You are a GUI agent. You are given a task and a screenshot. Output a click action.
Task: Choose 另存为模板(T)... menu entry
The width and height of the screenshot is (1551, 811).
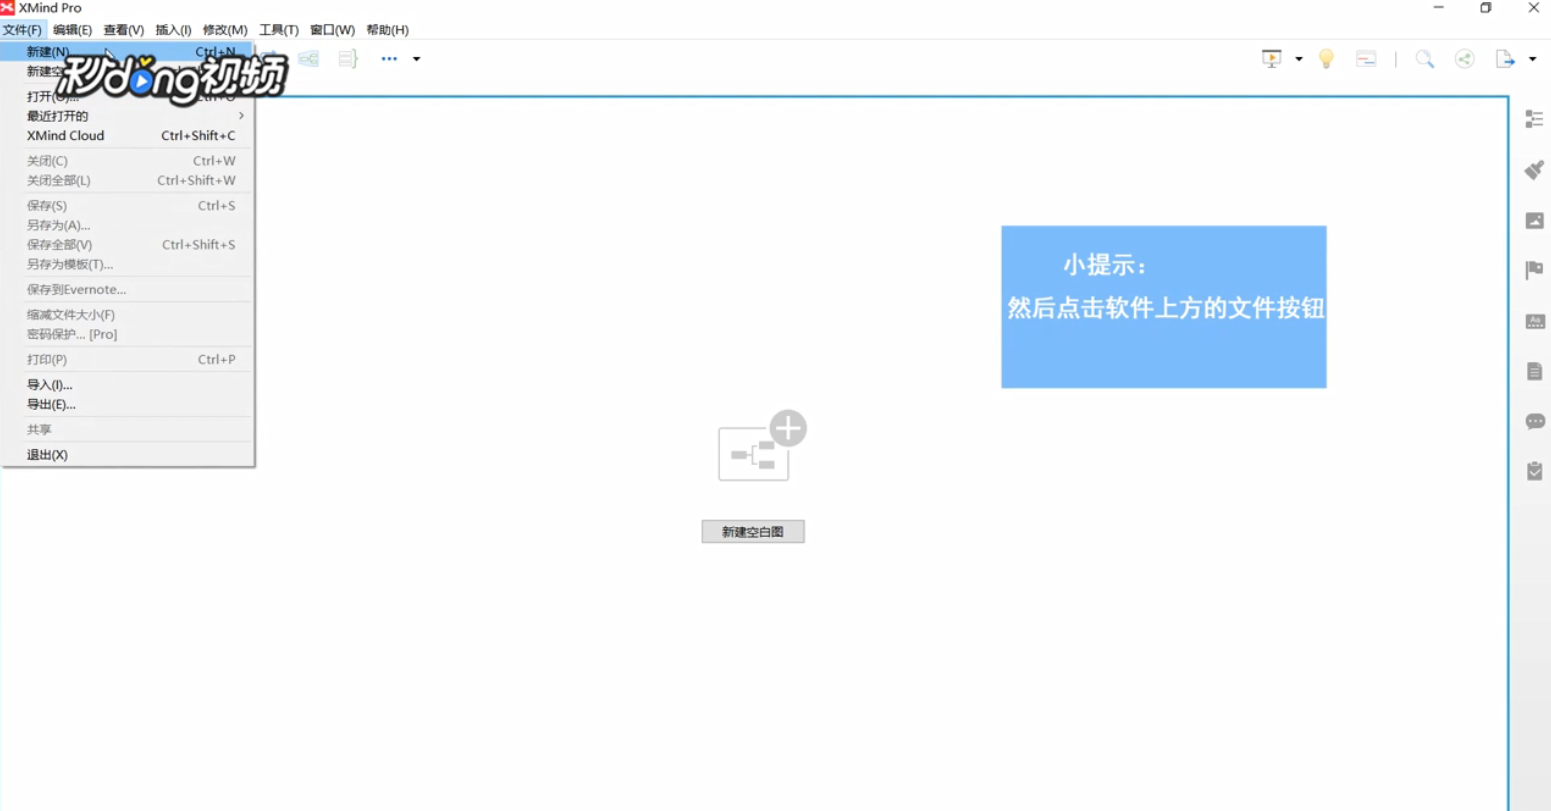[127, 265]
